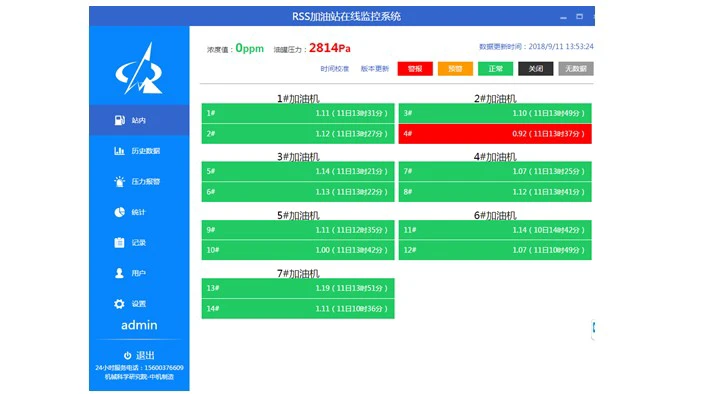Click the person icon for 用户

[119, 273]
